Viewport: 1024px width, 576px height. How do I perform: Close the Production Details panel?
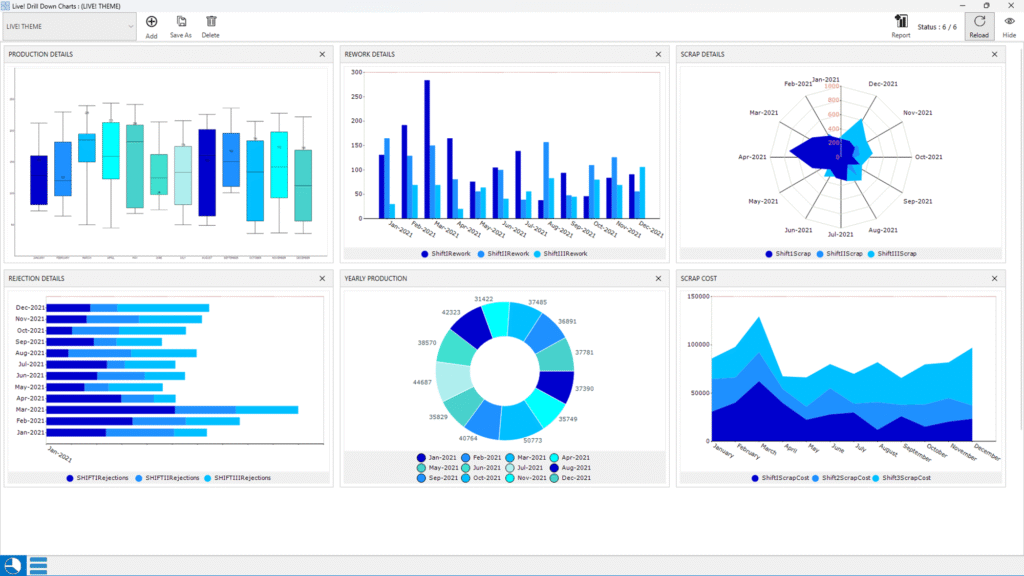pyautogui.click(x=322, y=55)
